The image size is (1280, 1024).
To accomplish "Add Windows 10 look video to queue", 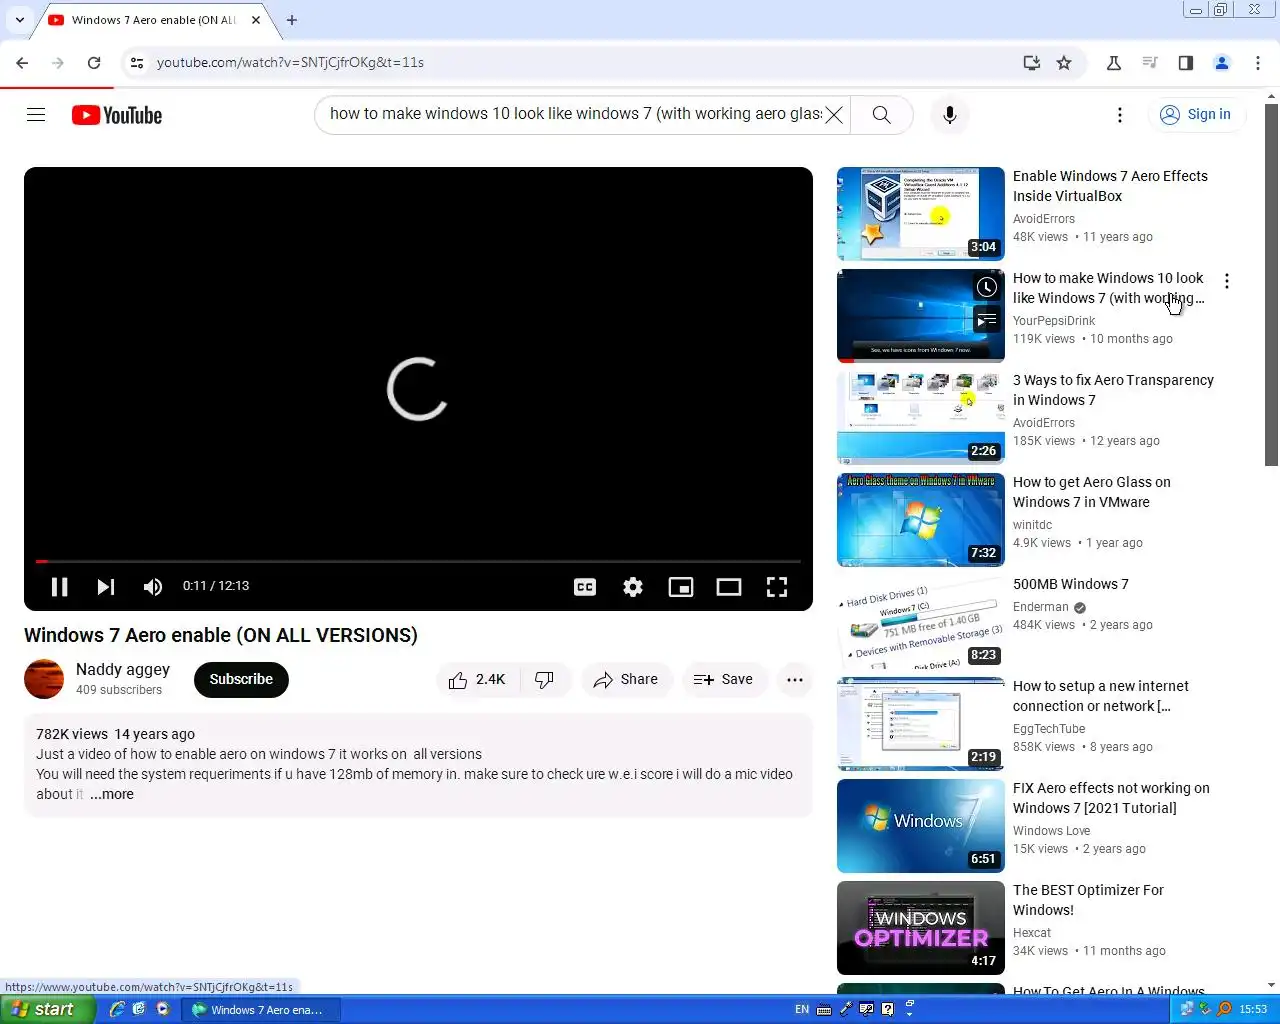I will coord(987,320).
